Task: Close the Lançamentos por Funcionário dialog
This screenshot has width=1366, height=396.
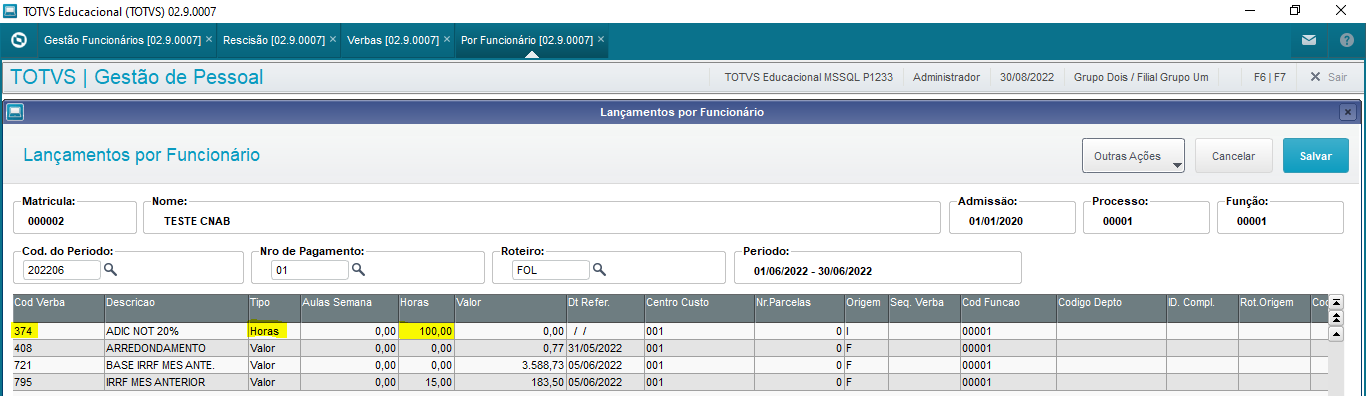Action: (1347, 112)
